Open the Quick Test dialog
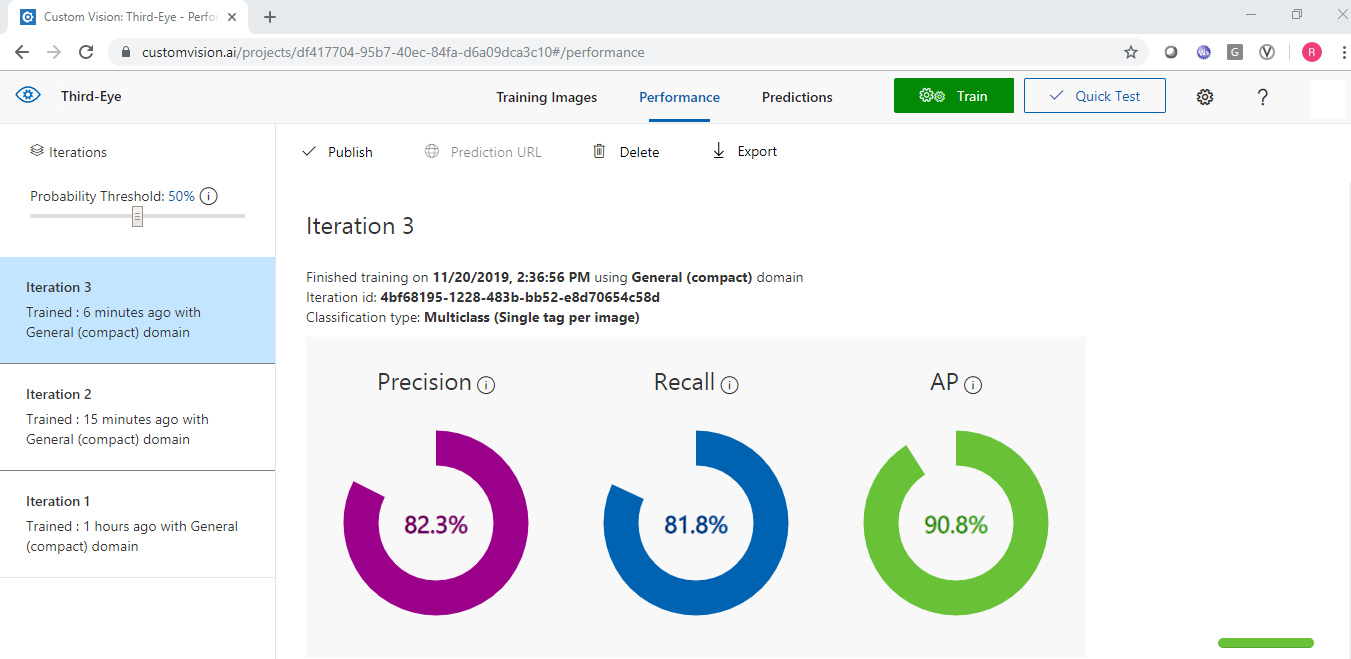The width and height of the screenshot is (1351, 659). point(1094,96)
